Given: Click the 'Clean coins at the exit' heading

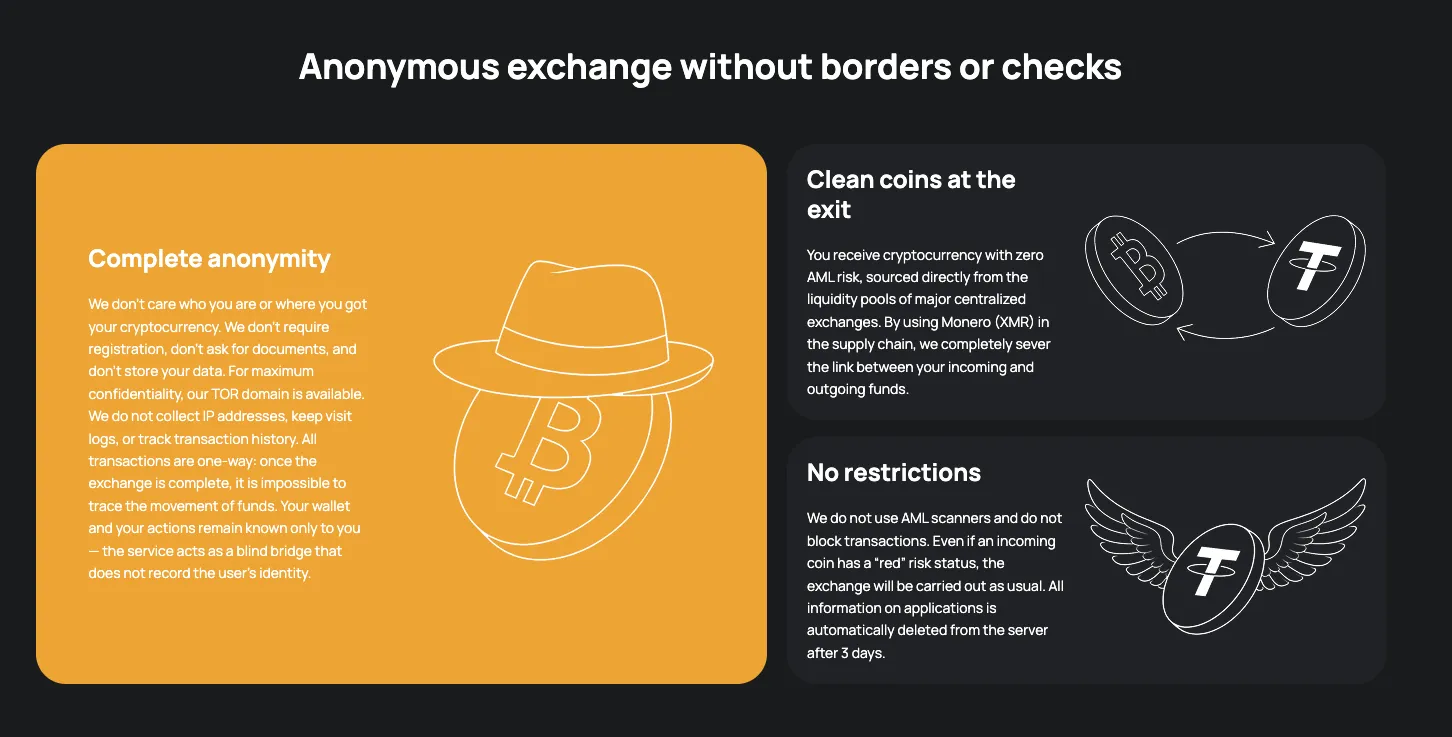Looking at the screenshot, I should pyautogui.click(x=911, y=194).
